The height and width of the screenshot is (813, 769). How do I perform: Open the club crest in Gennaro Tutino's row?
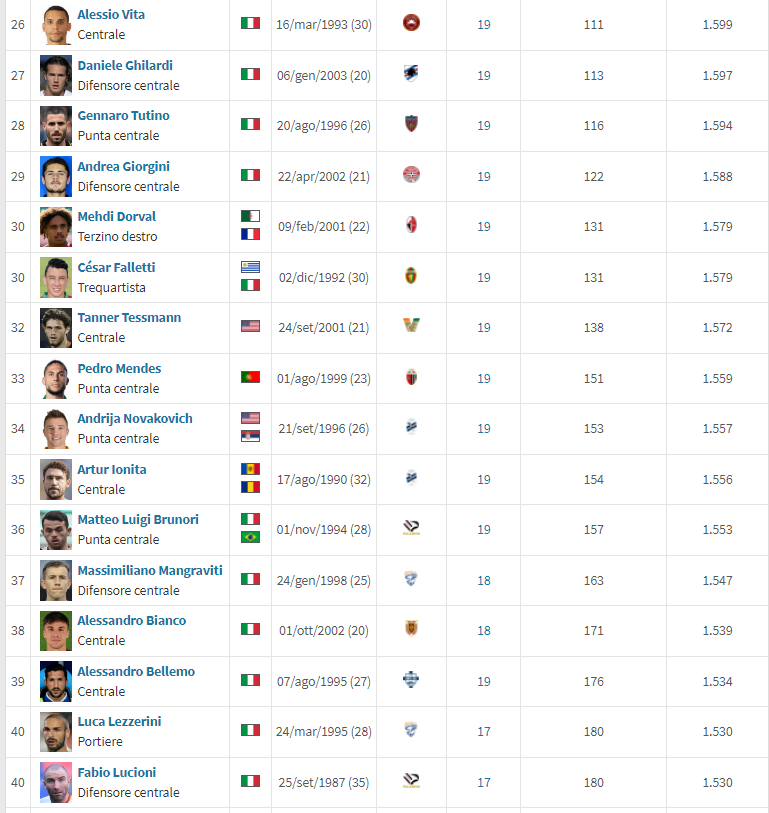[x=411, y=125]
